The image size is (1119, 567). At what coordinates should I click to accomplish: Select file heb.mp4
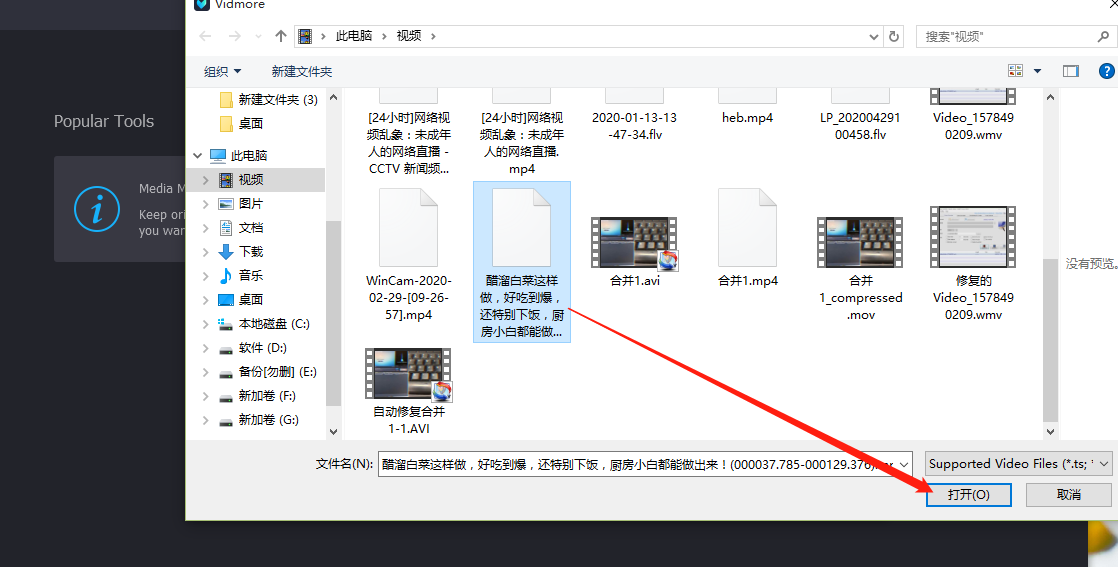point(747,118)
